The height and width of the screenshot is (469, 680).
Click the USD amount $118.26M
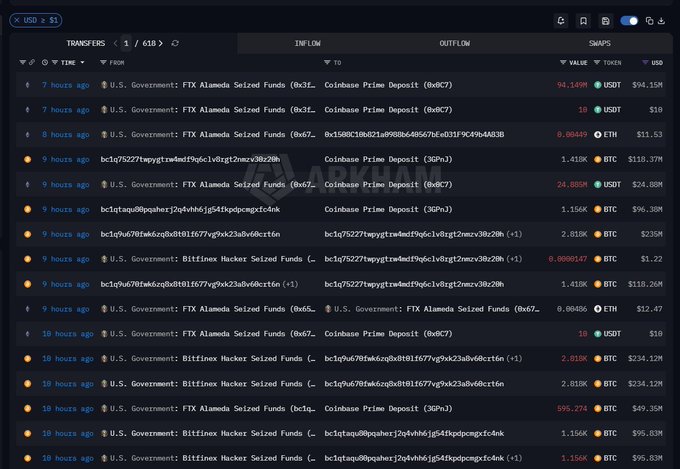pos(645,284)
